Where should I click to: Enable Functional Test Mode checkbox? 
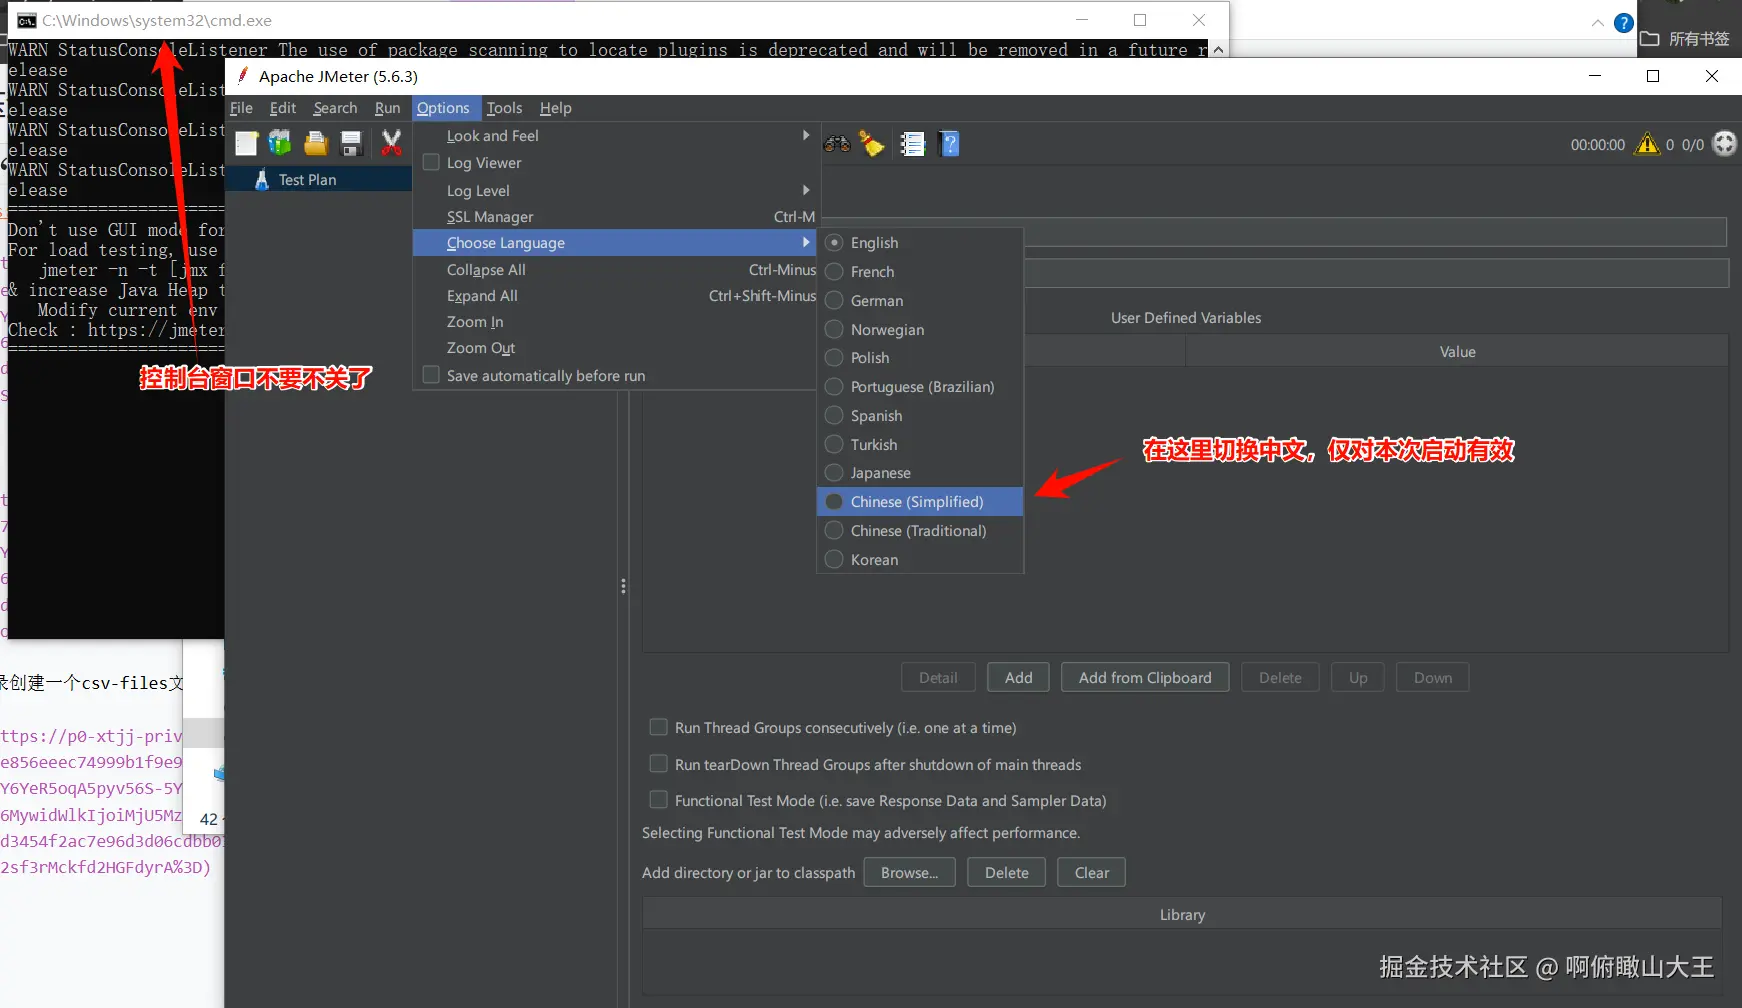click(x=658, y=800)
